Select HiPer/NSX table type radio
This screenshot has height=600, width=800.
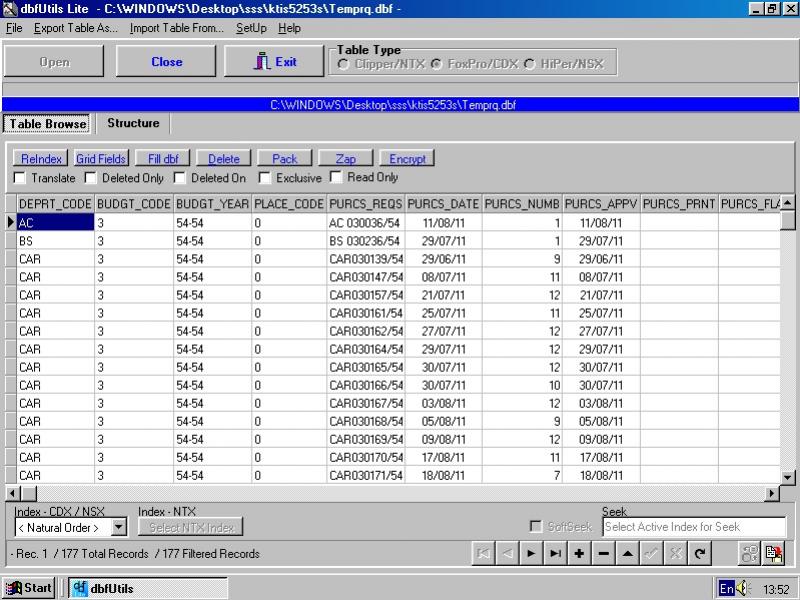pos(530,64)
